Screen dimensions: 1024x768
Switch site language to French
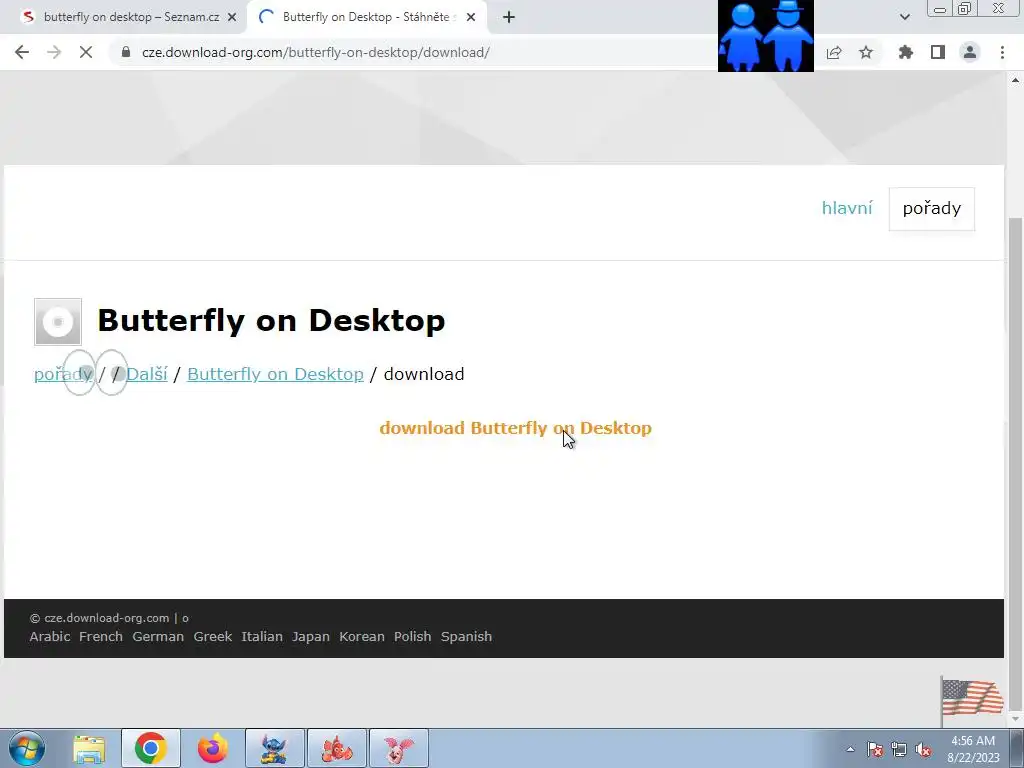tap(101, 637)
